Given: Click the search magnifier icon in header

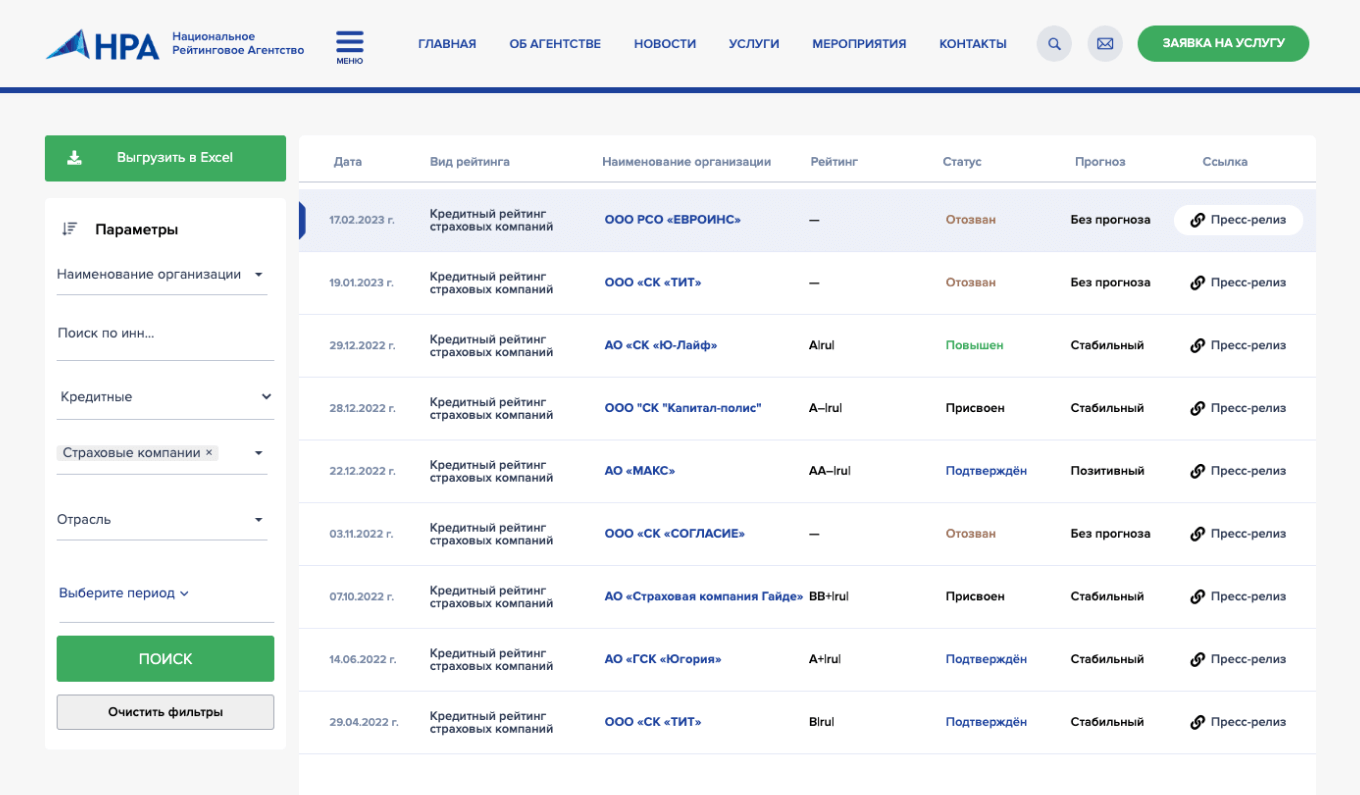Looking at the screenshot, I should (x=1054, y=44).
